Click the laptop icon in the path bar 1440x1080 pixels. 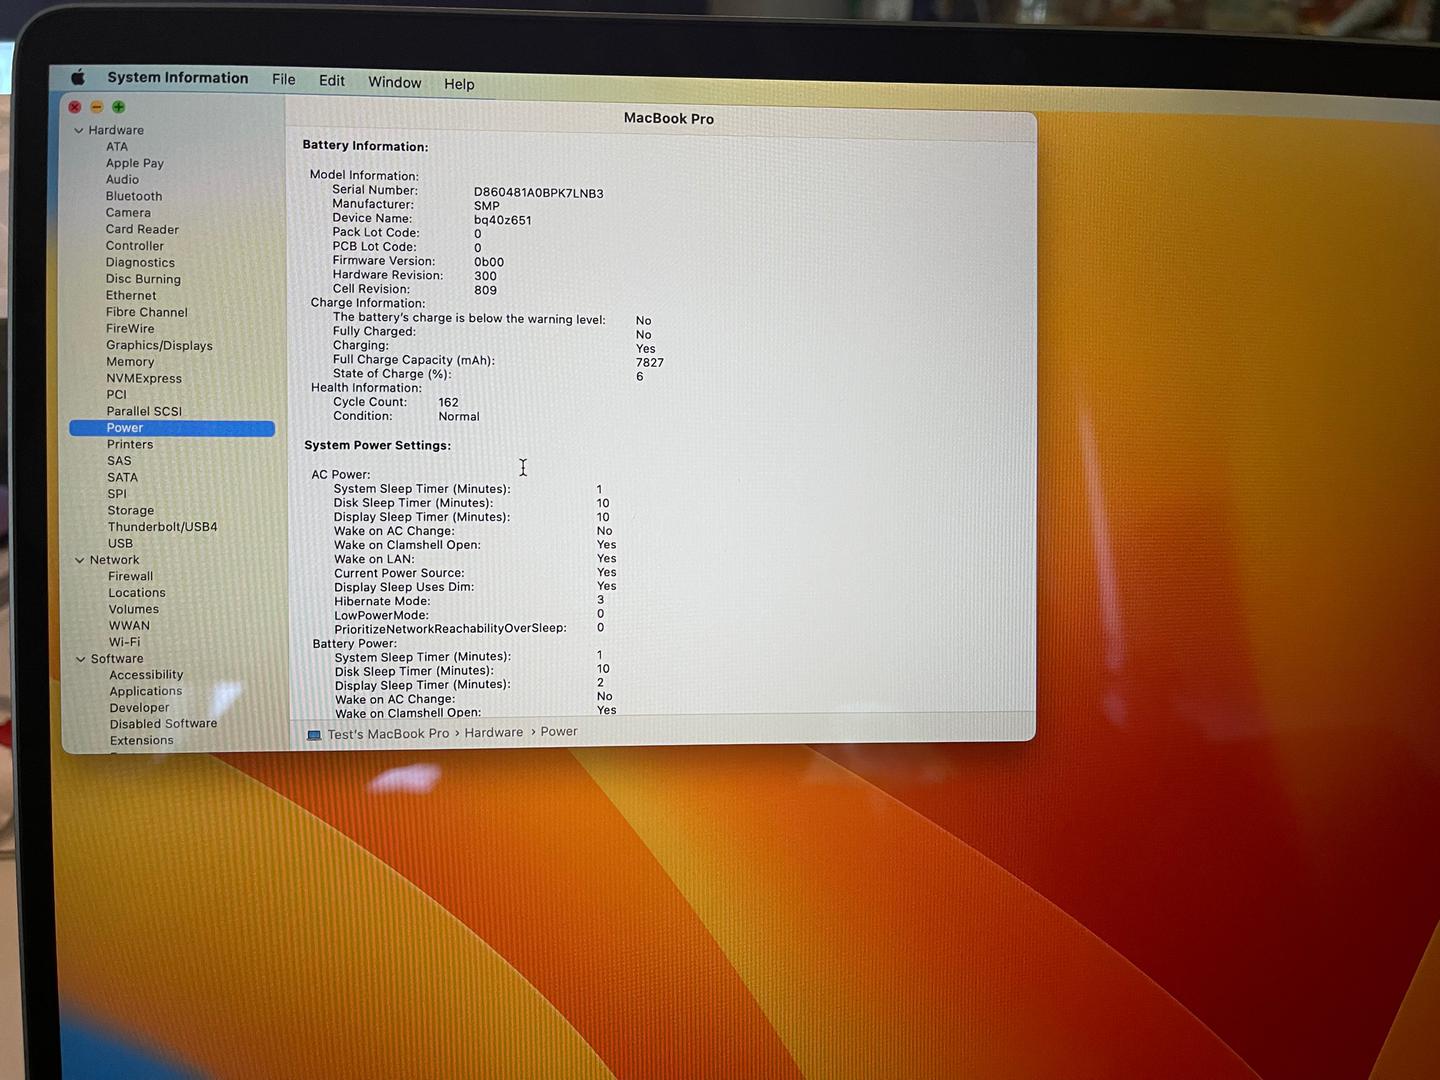(x=314, y=735)
